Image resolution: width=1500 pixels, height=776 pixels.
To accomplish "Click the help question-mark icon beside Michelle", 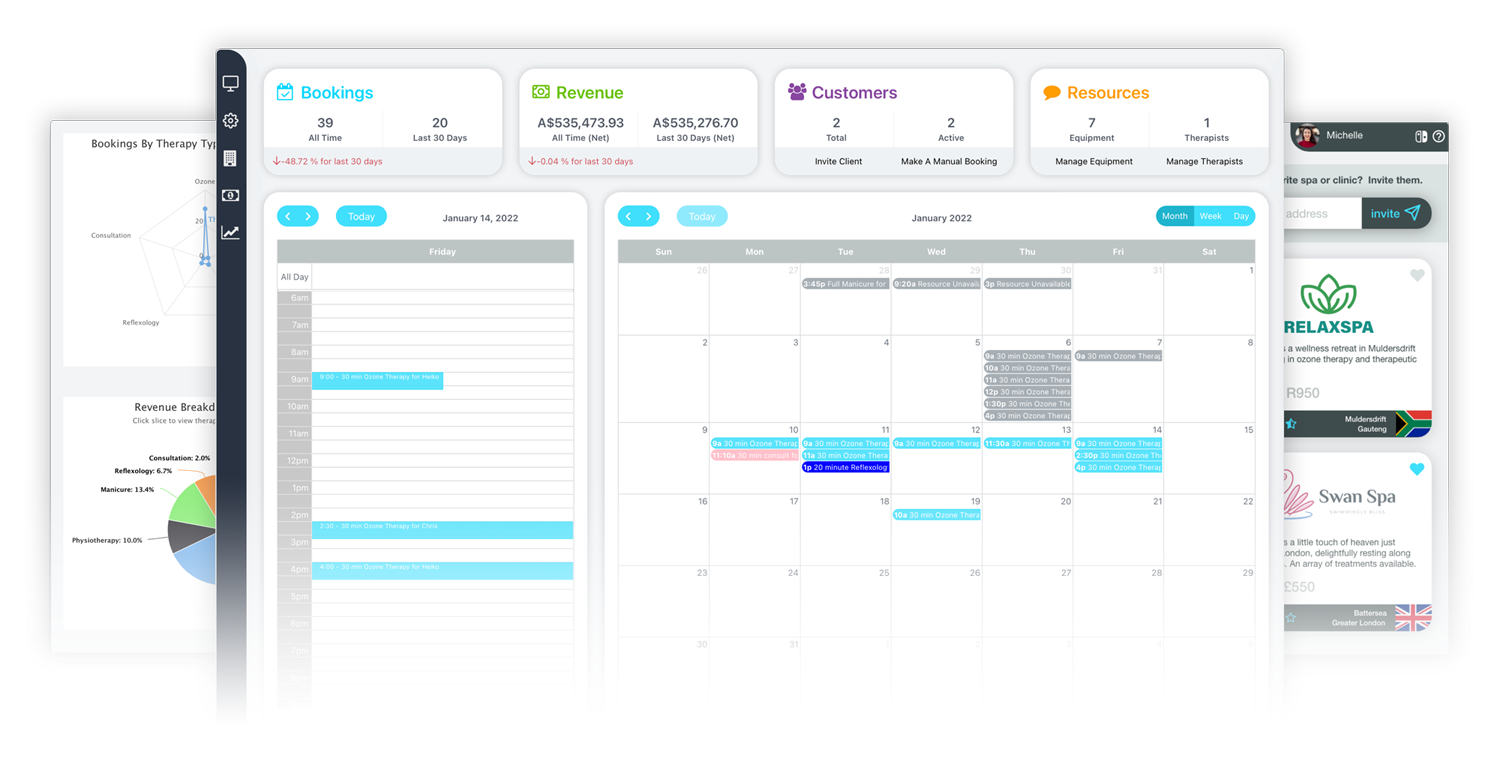I will pyautogui.click(x=1439, y=136).
